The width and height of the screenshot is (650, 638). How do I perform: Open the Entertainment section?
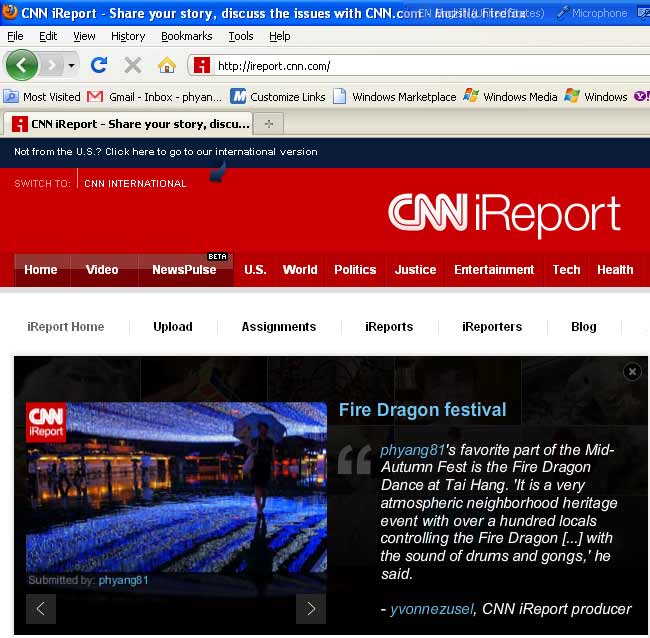click(494, 270)
